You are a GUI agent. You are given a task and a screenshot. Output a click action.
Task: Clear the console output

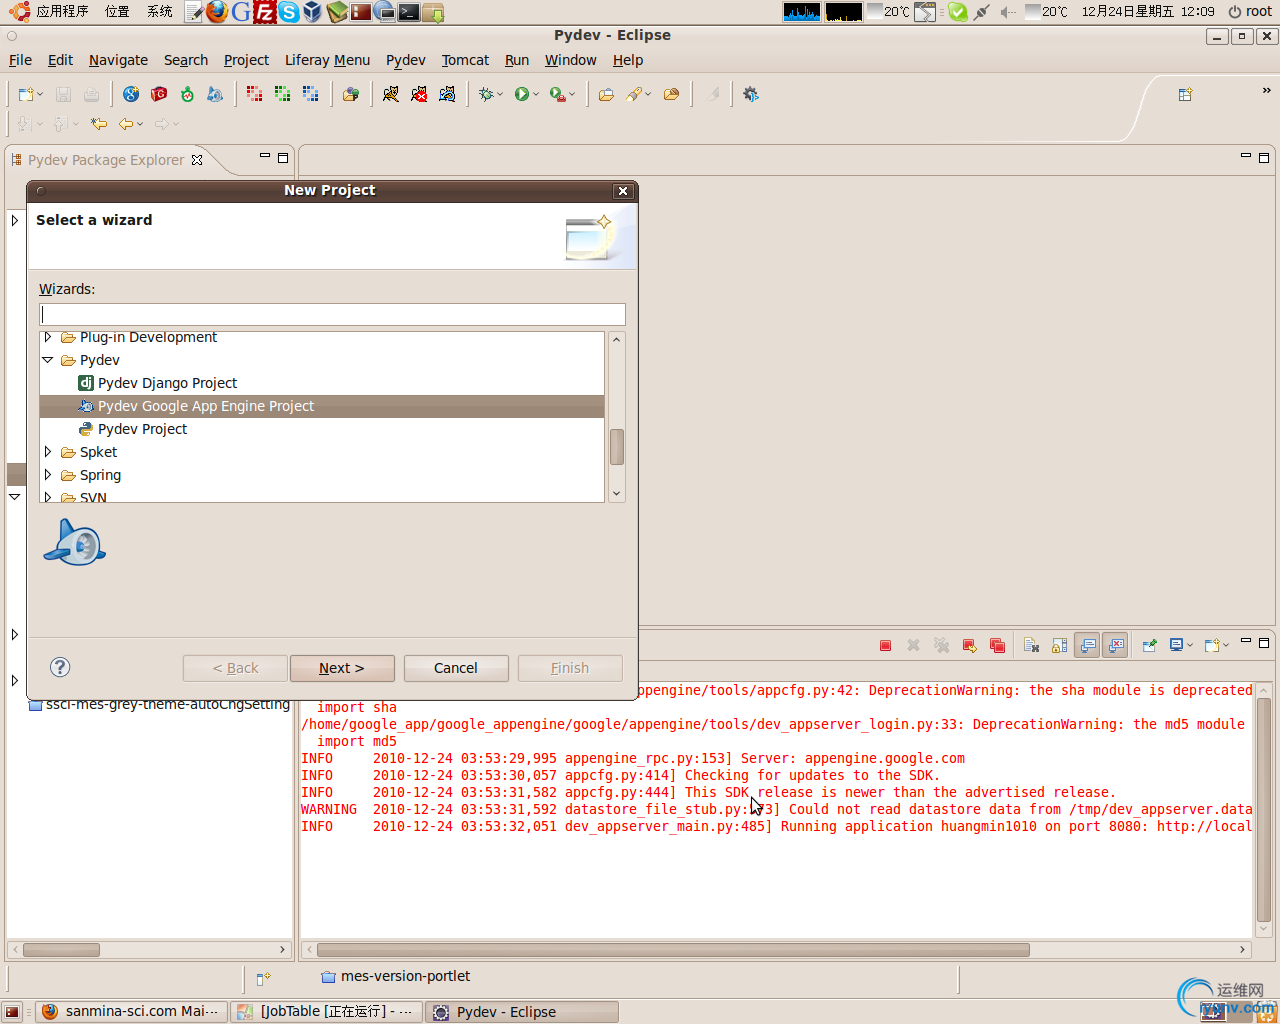coord(1031,646)
